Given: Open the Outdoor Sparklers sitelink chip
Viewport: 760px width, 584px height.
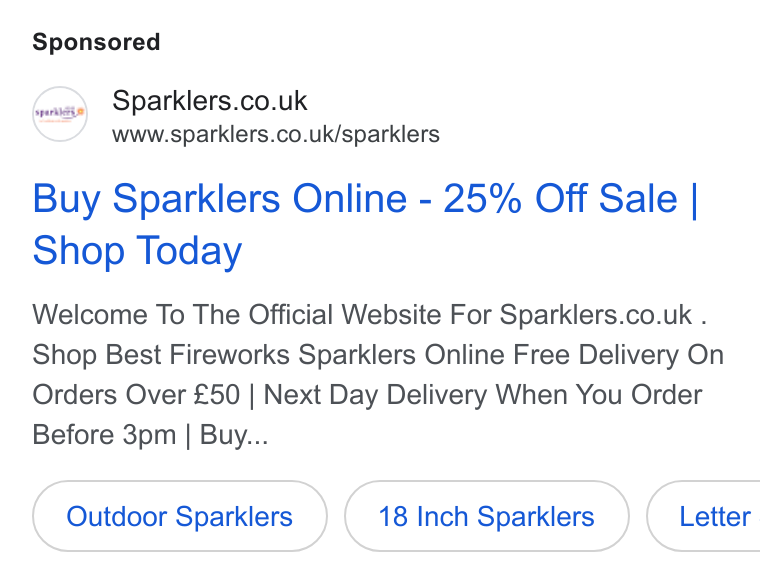Looking at the screenshot, I should coord(180,516).
